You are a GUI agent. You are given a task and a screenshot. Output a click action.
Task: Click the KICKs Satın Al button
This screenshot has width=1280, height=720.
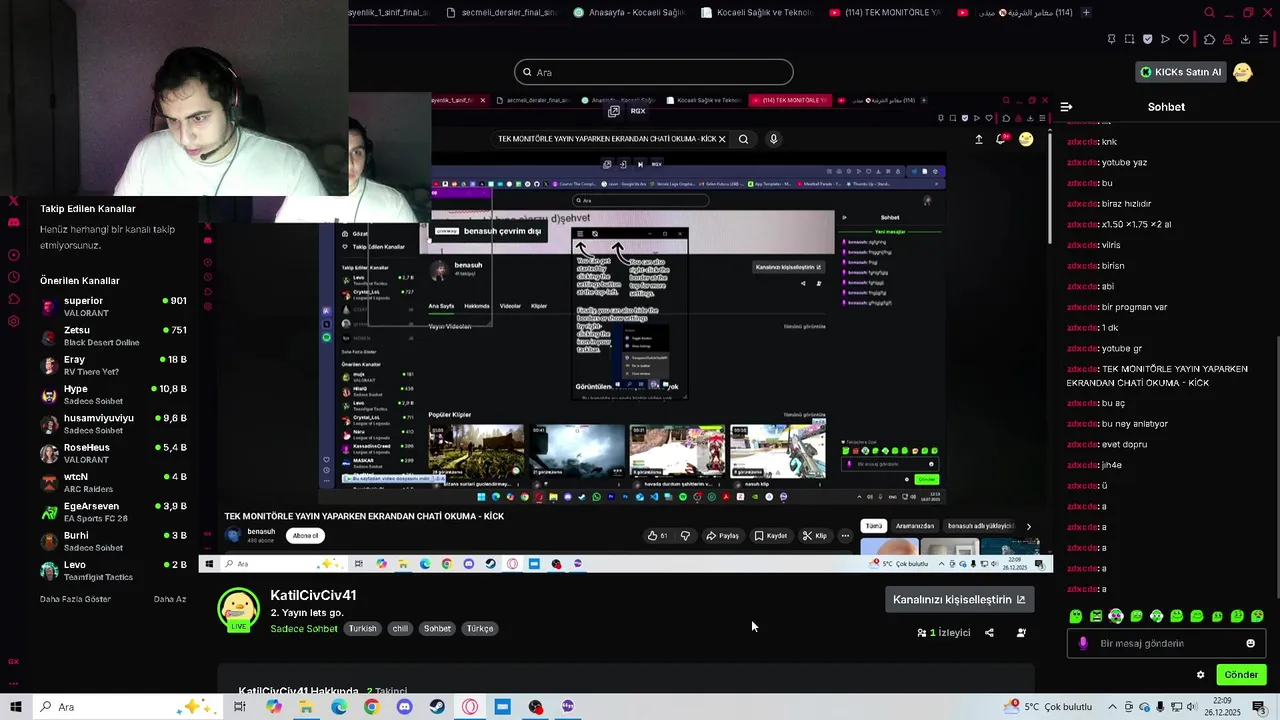[1181, 72]
